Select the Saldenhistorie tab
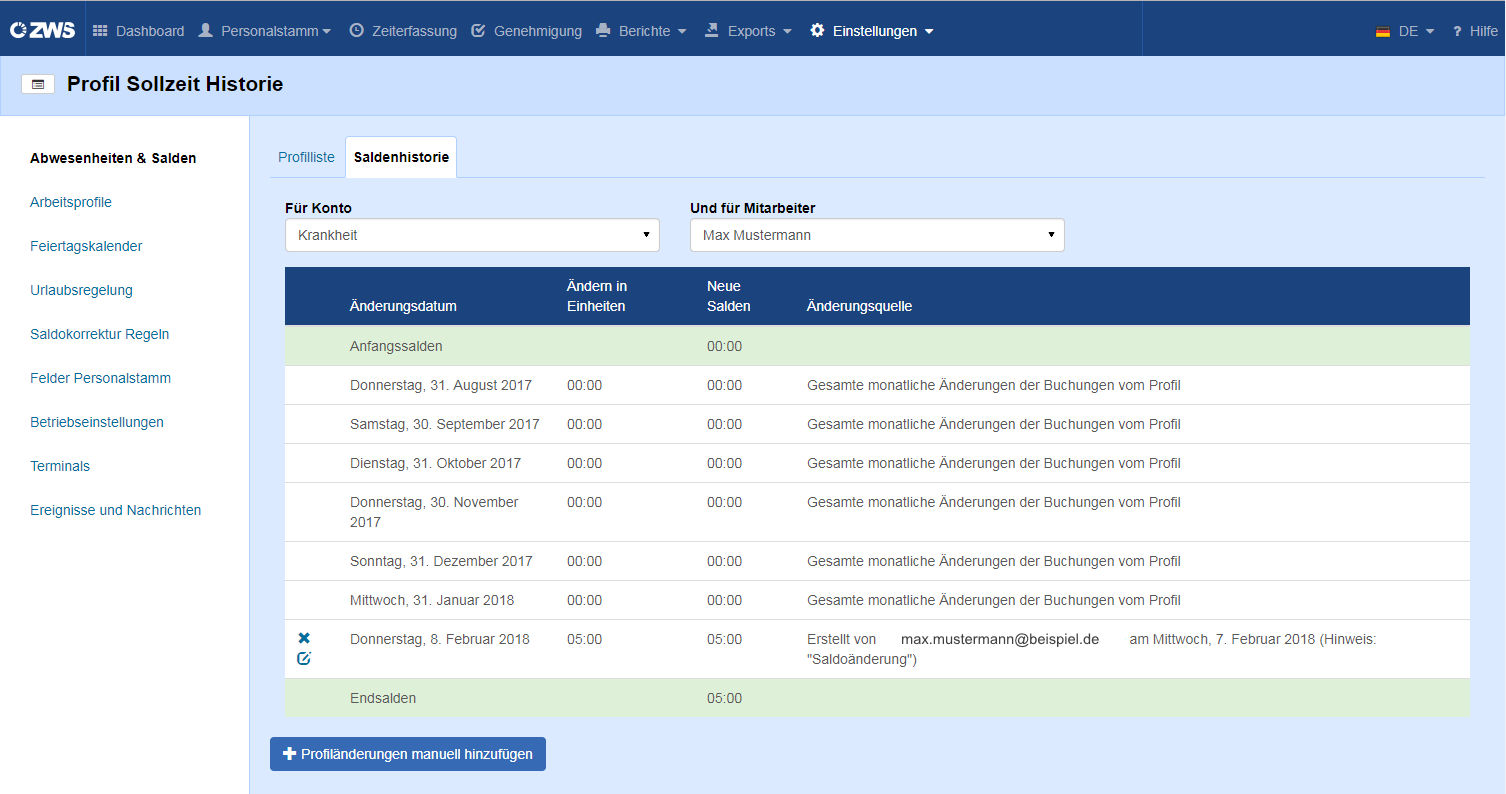The width and height of the screenshot is (1506, 794). (401, 157)
